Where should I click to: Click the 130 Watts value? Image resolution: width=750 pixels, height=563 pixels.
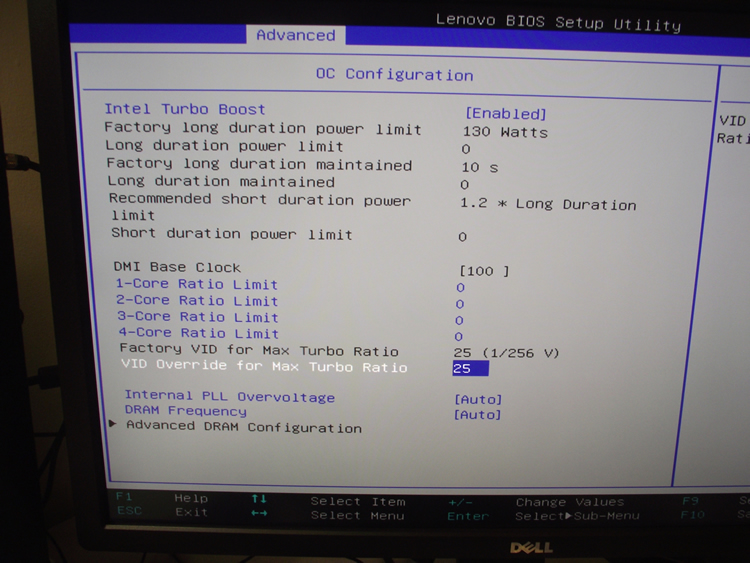pos(505,132)
